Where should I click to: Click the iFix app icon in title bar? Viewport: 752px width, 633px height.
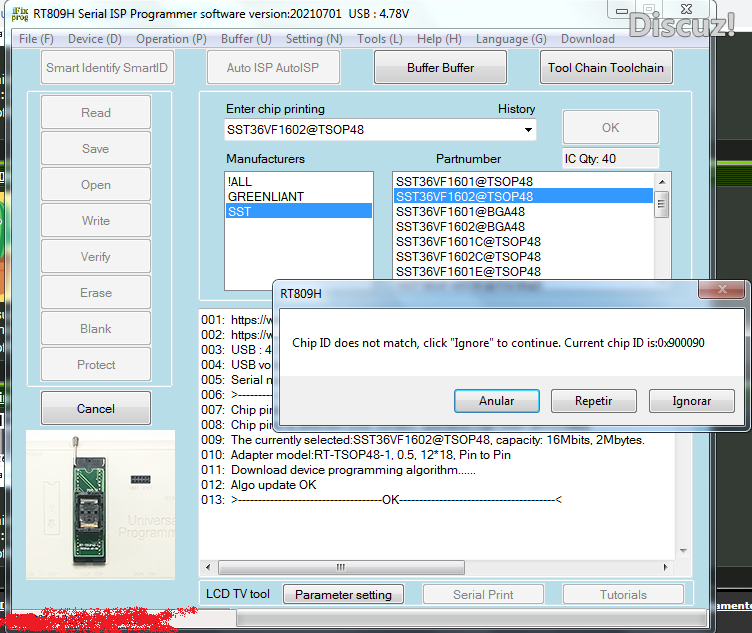point(18,13)
